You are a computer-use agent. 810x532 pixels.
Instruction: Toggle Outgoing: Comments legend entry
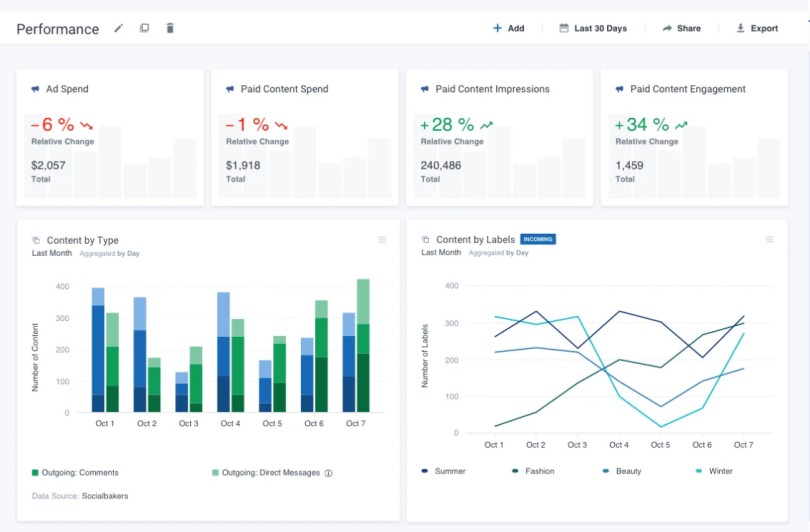point(75,473)
